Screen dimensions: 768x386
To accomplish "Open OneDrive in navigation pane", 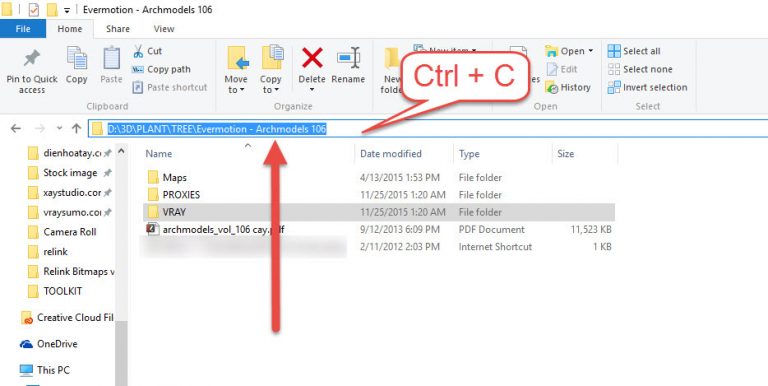I will point(48,344).
